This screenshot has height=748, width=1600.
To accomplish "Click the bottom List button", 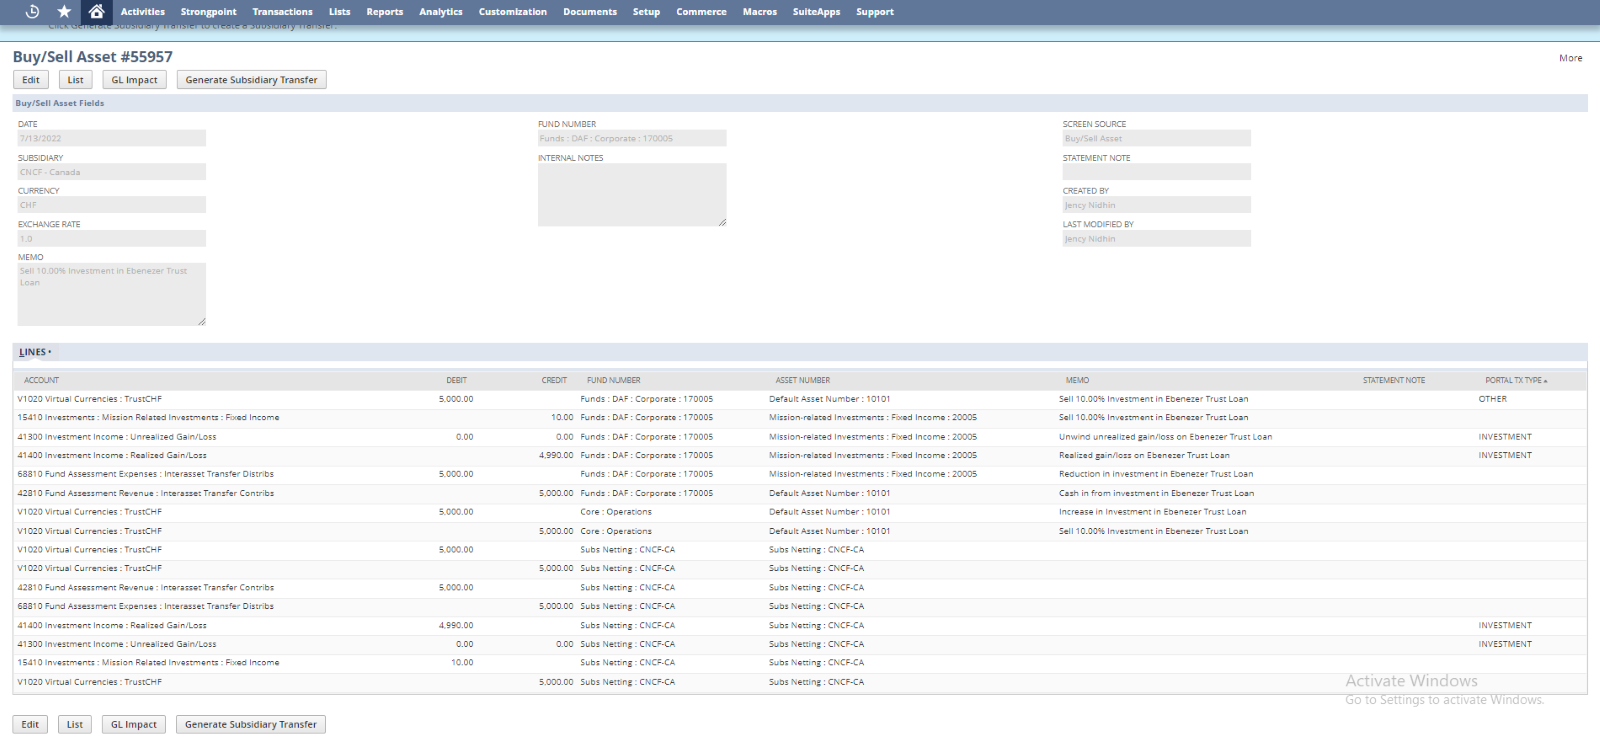I will [75, 725].
